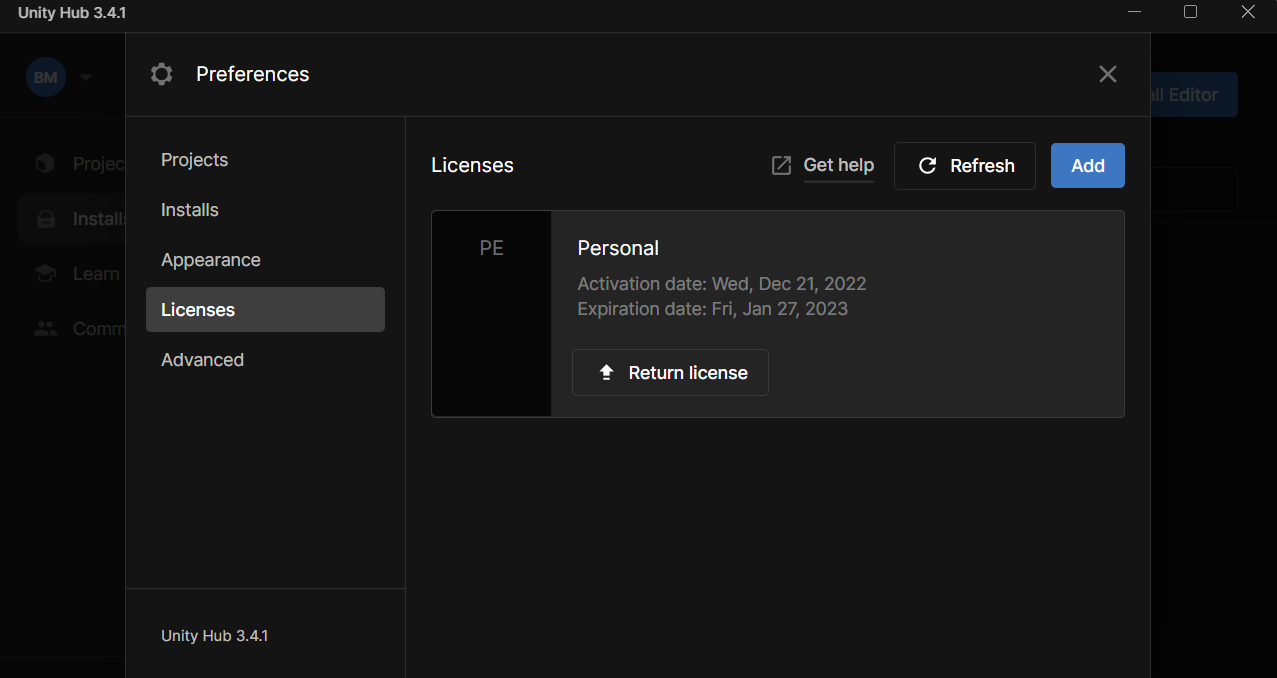Viewport: 1277px width, 678px height.
Task: Open the Installs preferences section
Action: (265, 210)
